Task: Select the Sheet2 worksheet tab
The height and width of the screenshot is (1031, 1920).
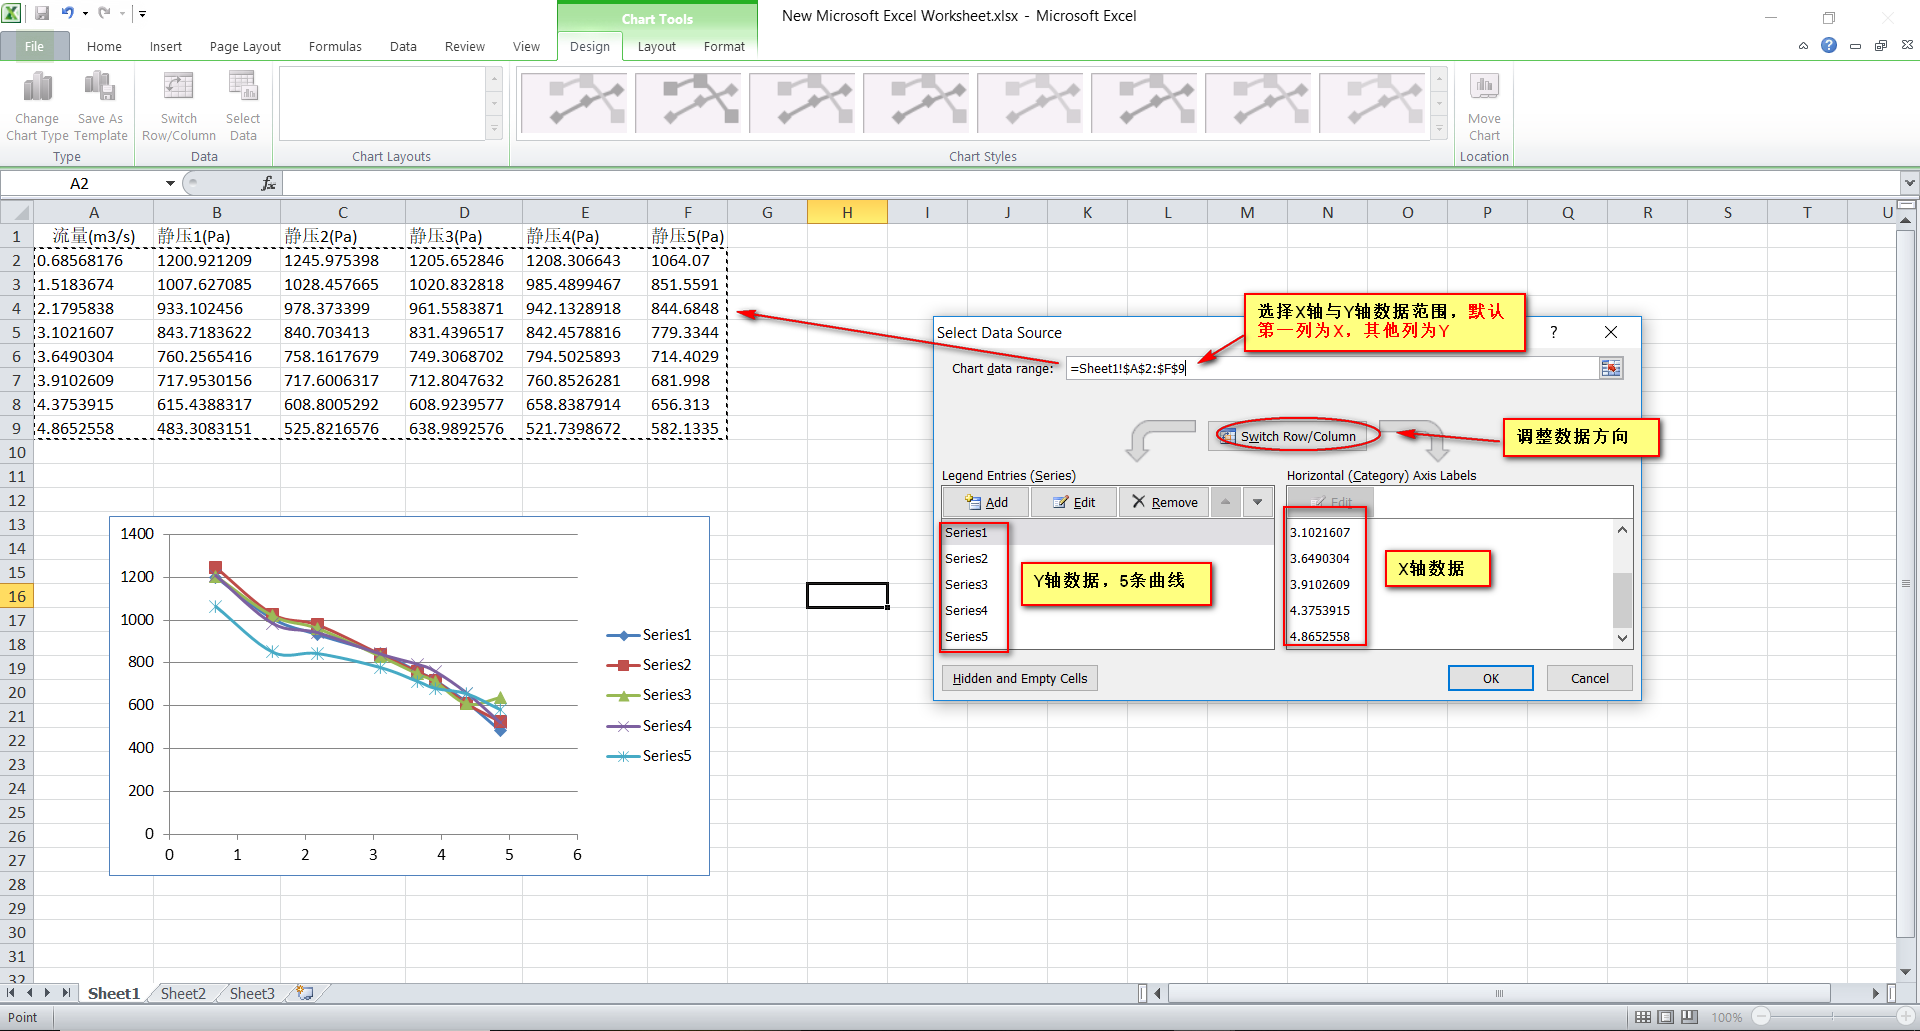Action: click(182, 992)
